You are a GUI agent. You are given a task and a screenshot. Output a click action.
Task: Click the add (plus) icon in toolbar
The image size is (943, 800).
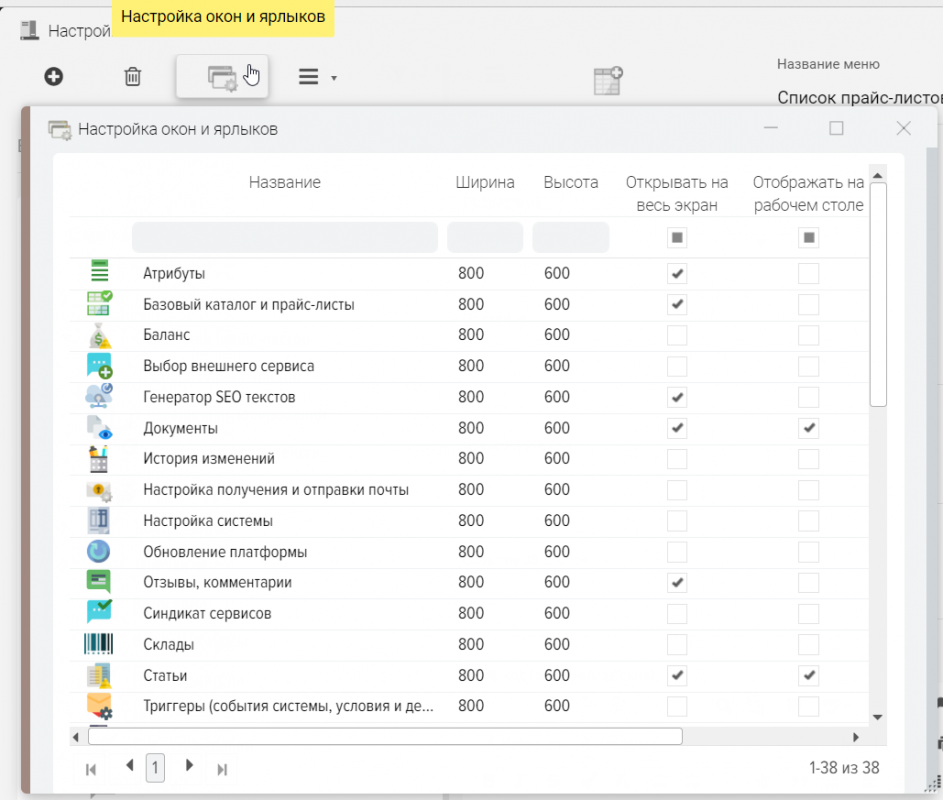(54, 76)
